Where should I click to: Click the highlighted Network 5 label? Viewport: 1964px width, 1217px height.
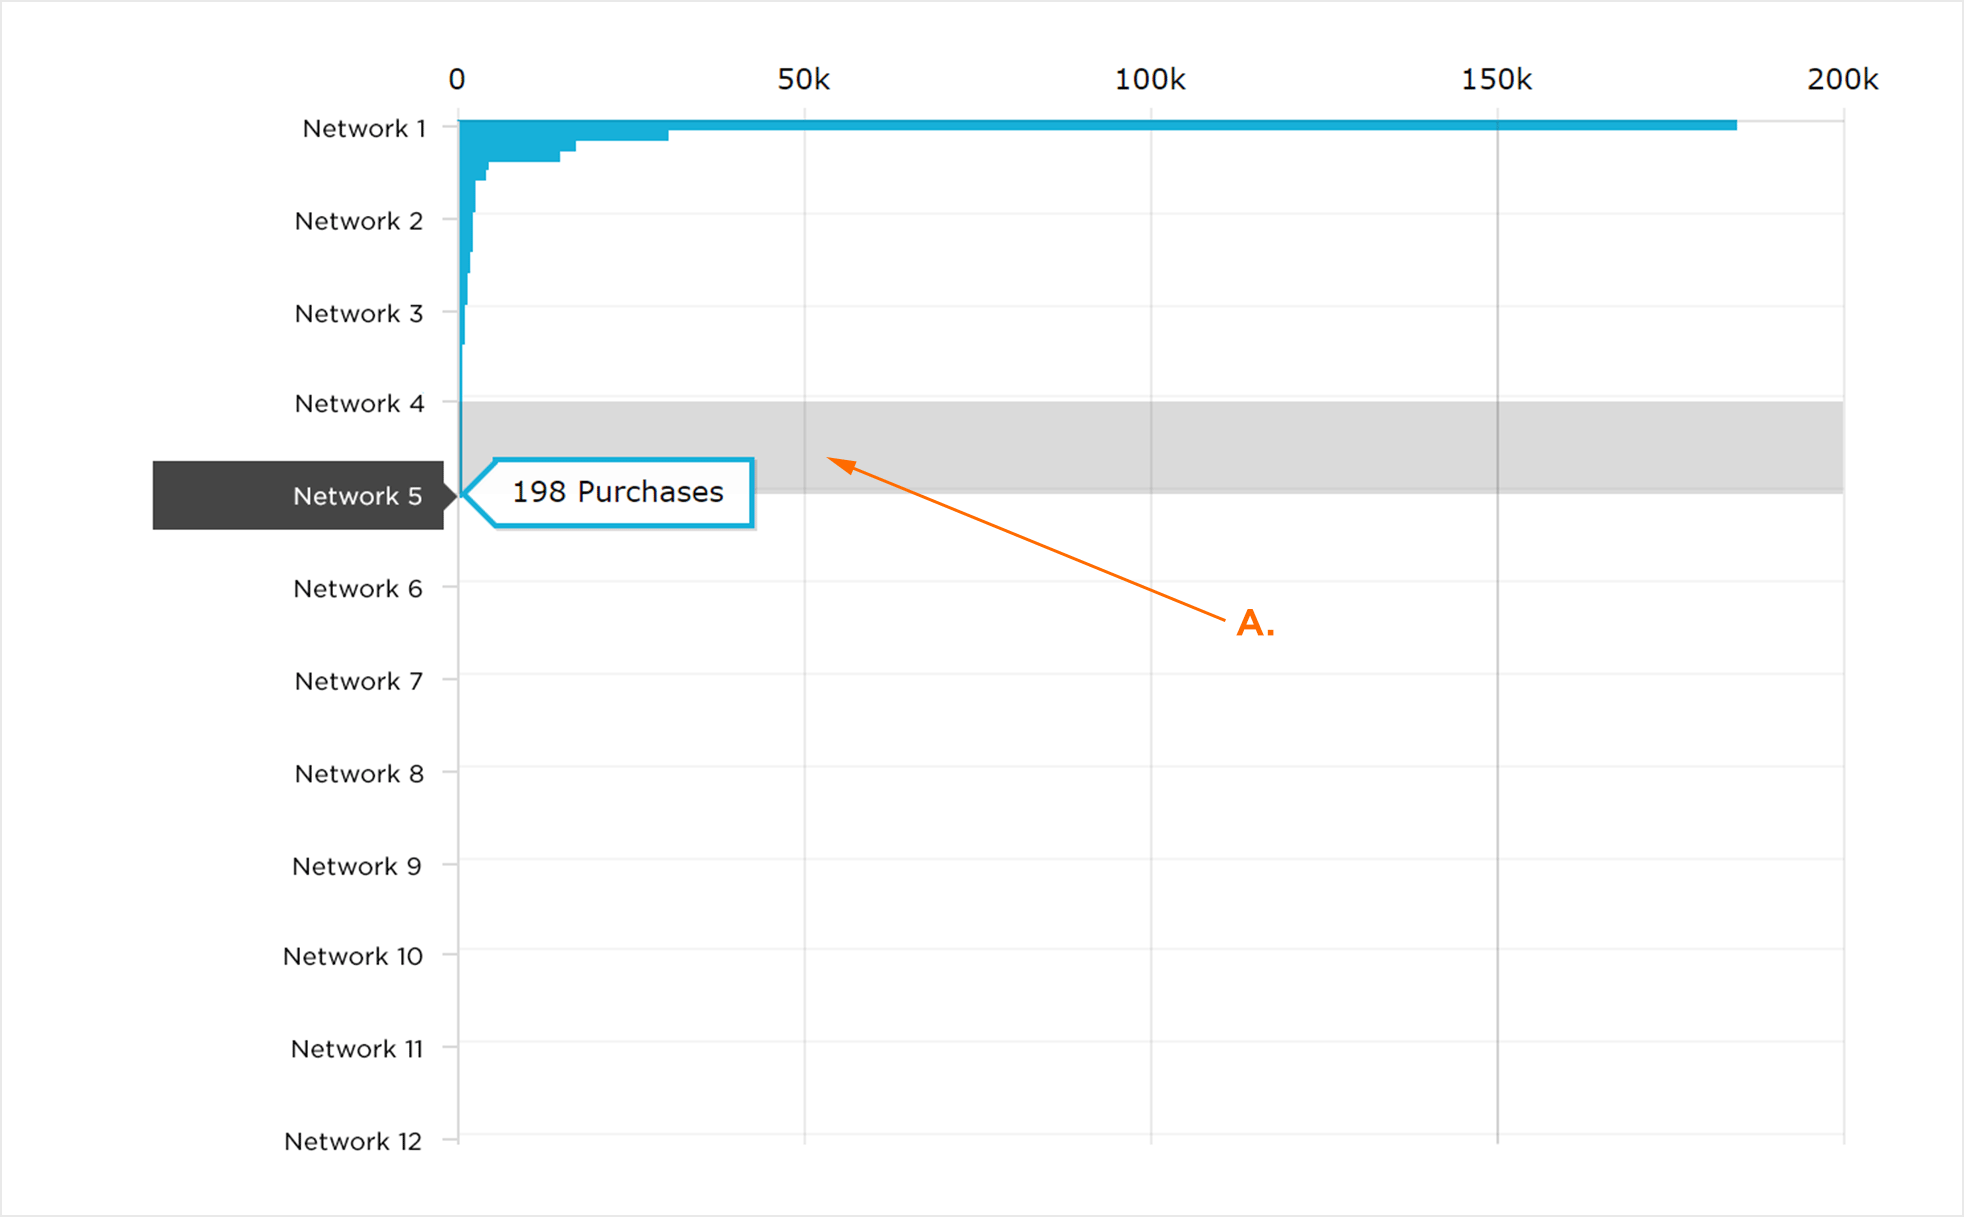tap(298, 495)
